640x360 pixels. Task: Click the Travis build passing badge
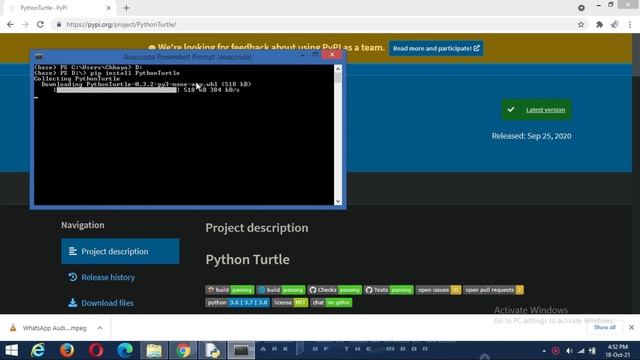coord(230,290)
